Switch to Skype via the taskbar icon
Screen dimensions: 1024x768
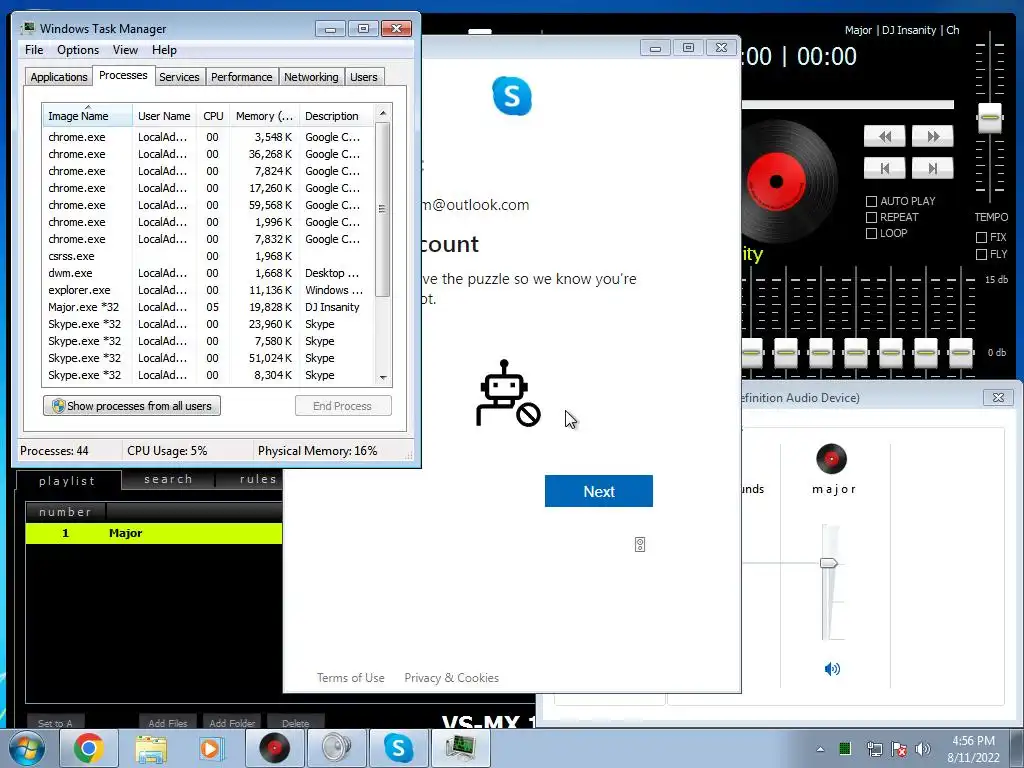coord(398,748)
